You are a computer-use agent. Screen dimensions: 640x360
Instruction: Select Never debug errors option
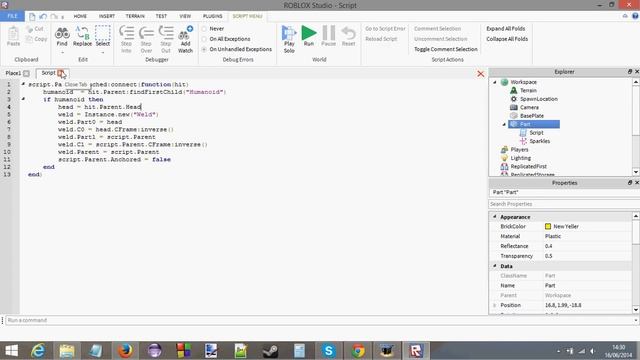[204, 29]
